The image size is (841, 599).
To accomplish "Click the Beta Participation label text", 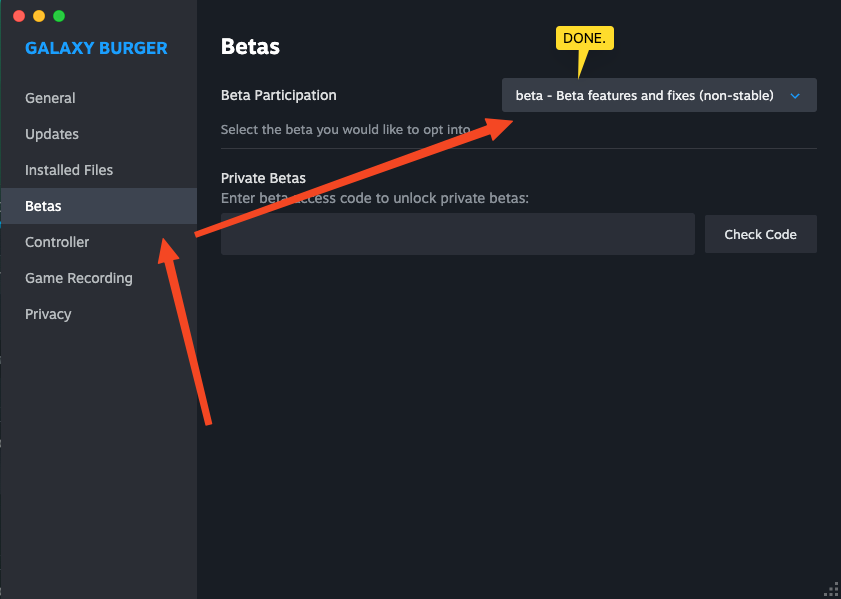I will tap(279, 95).
